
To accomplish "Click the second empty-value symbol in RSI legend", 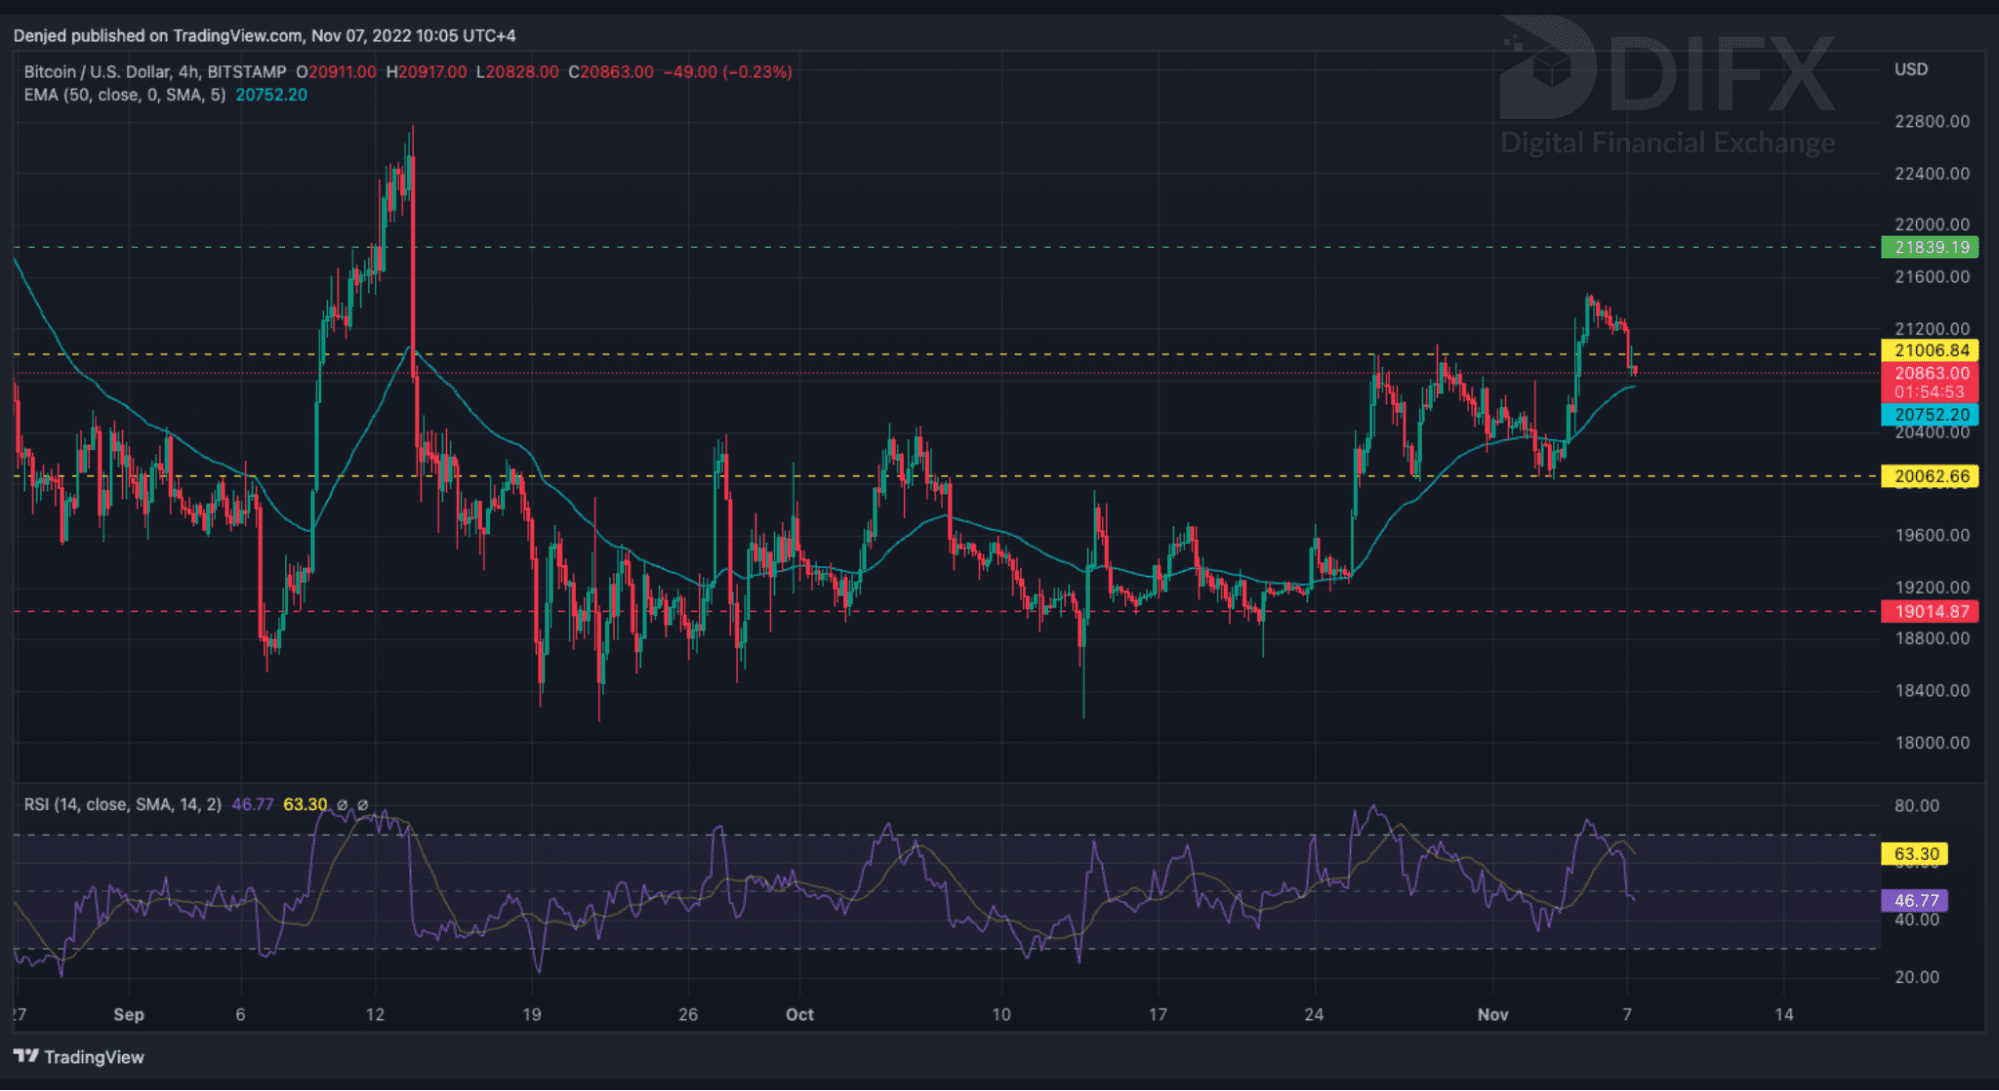I will [x=363, y=805].
